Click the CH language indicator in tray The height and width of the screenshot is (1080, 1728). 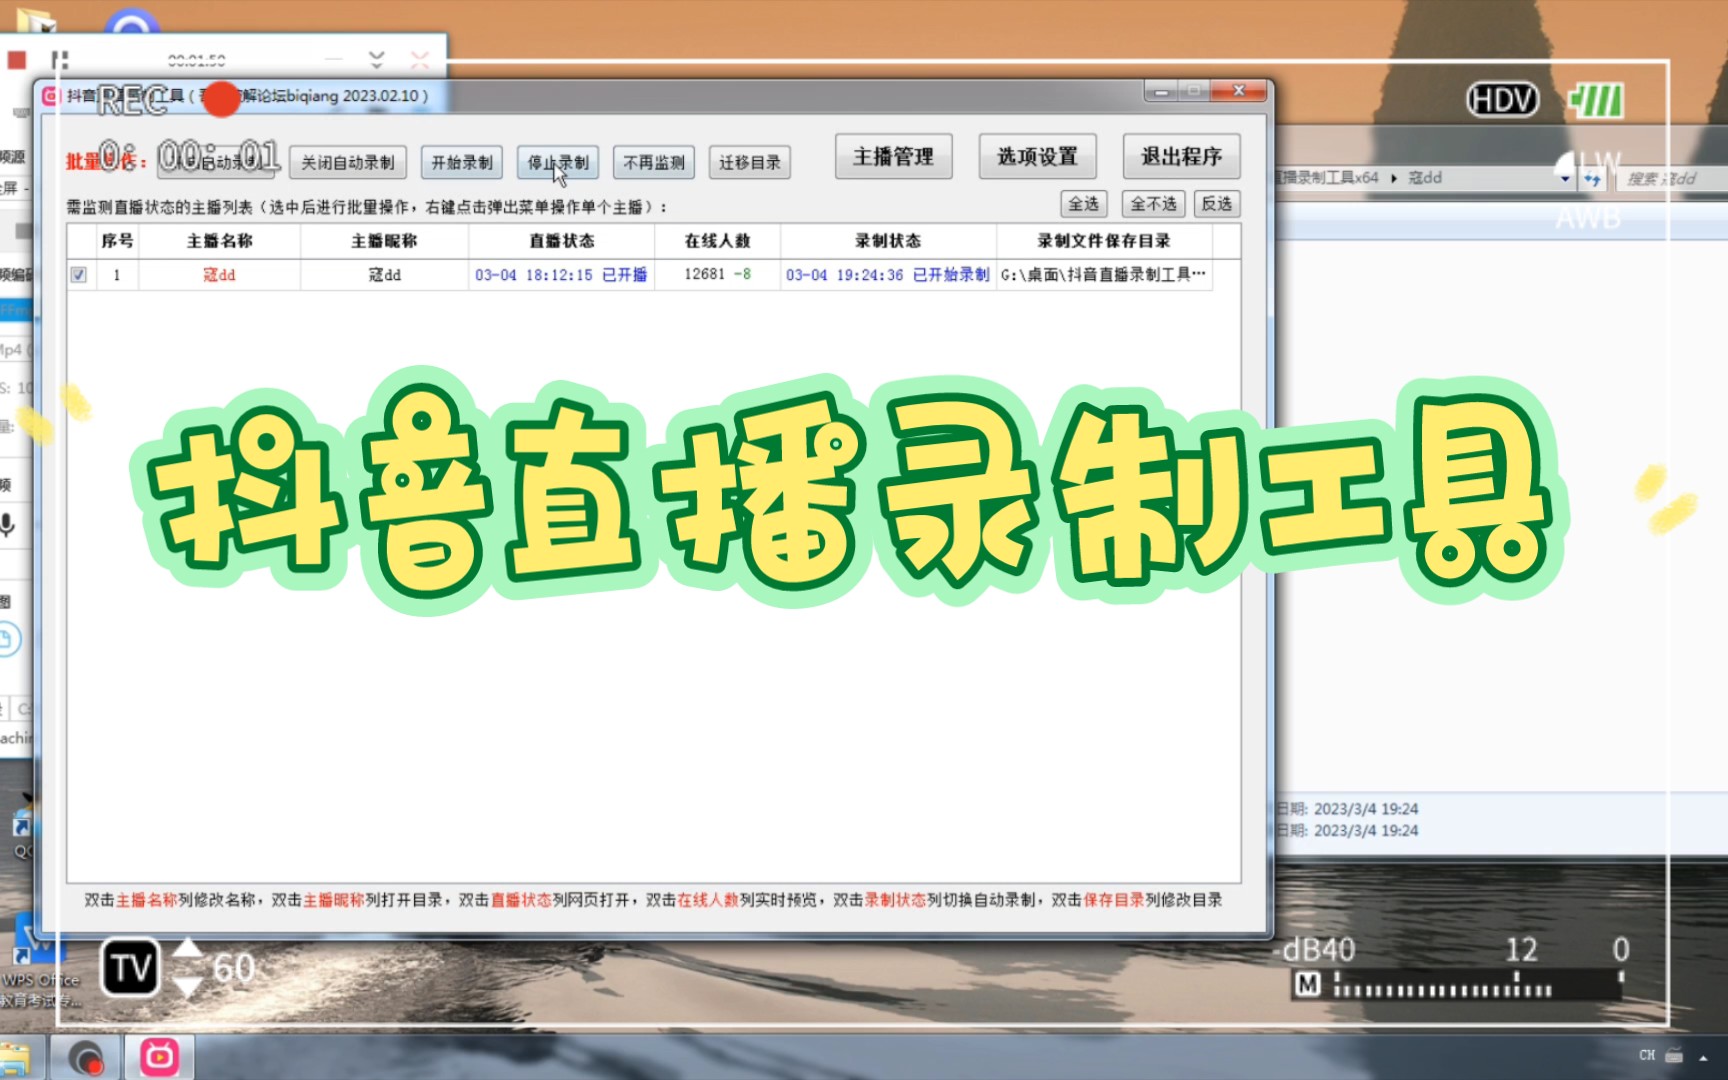point(1647,1055)
